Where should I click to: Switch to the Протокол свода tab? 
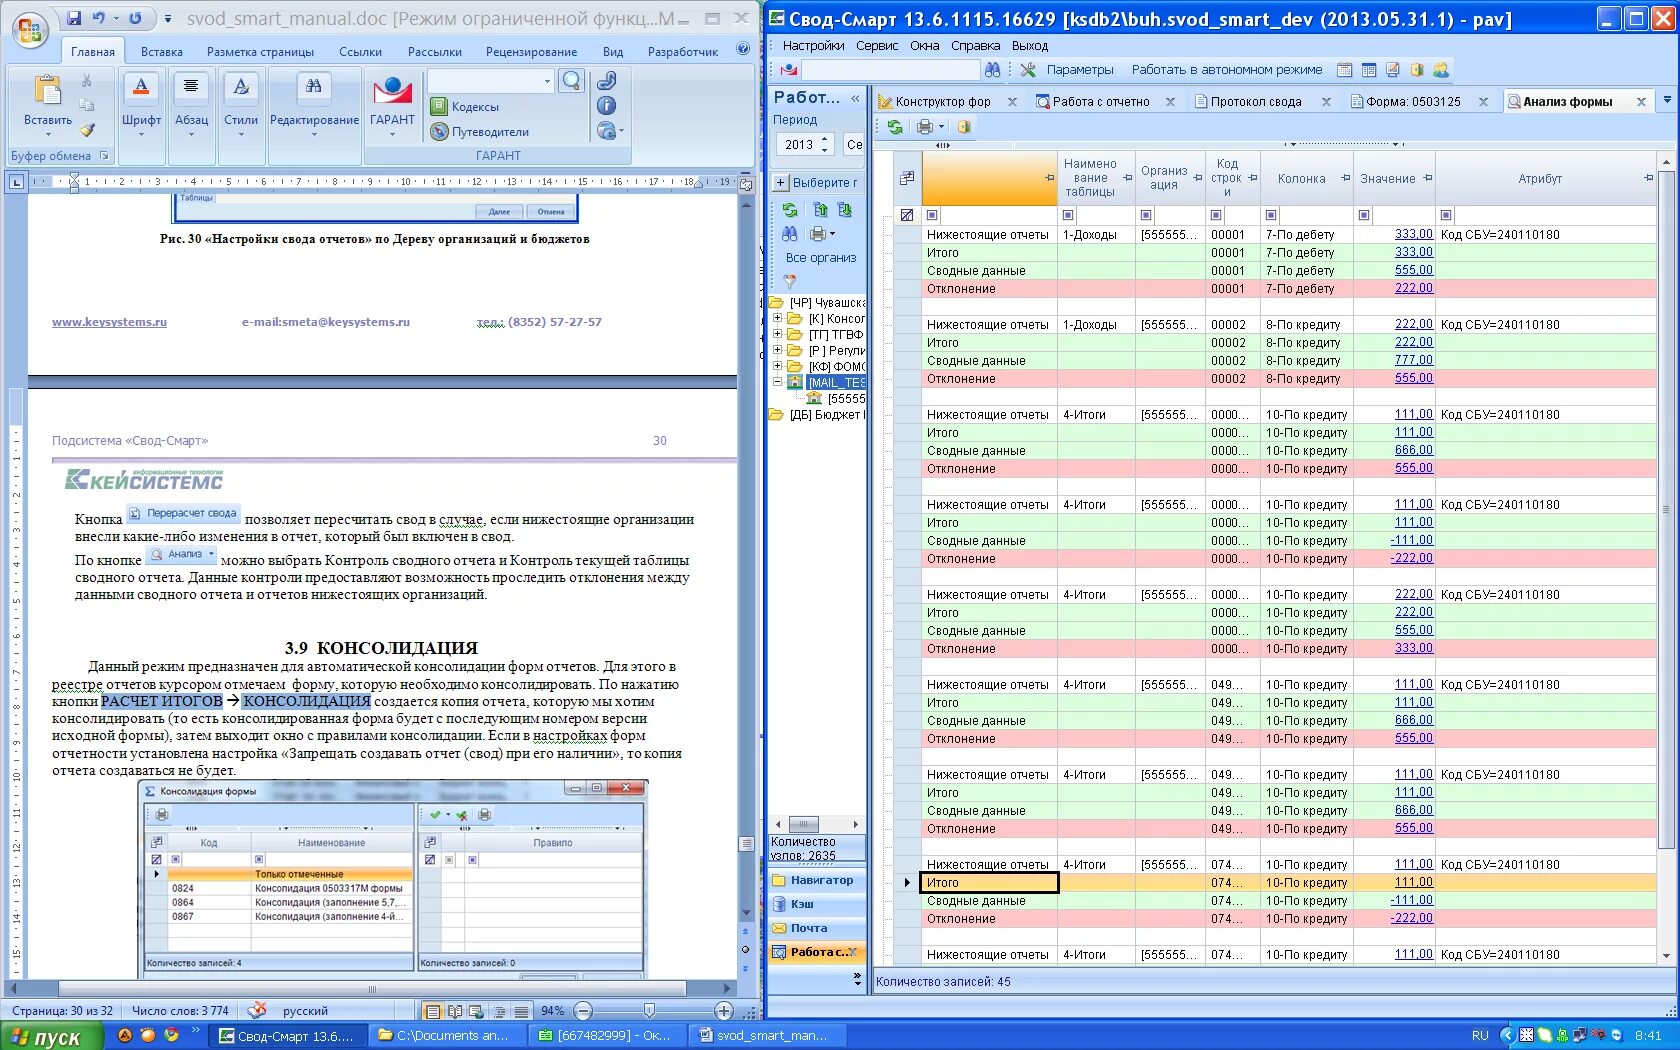pos(1256,102)
